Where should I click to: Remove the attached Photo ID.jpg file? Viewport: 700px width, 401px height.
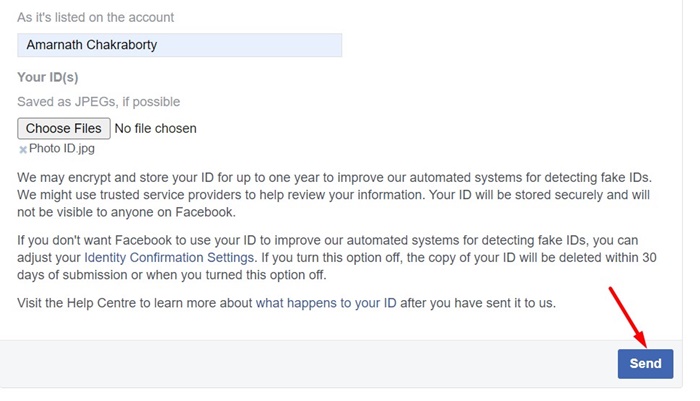pos(22,150)
